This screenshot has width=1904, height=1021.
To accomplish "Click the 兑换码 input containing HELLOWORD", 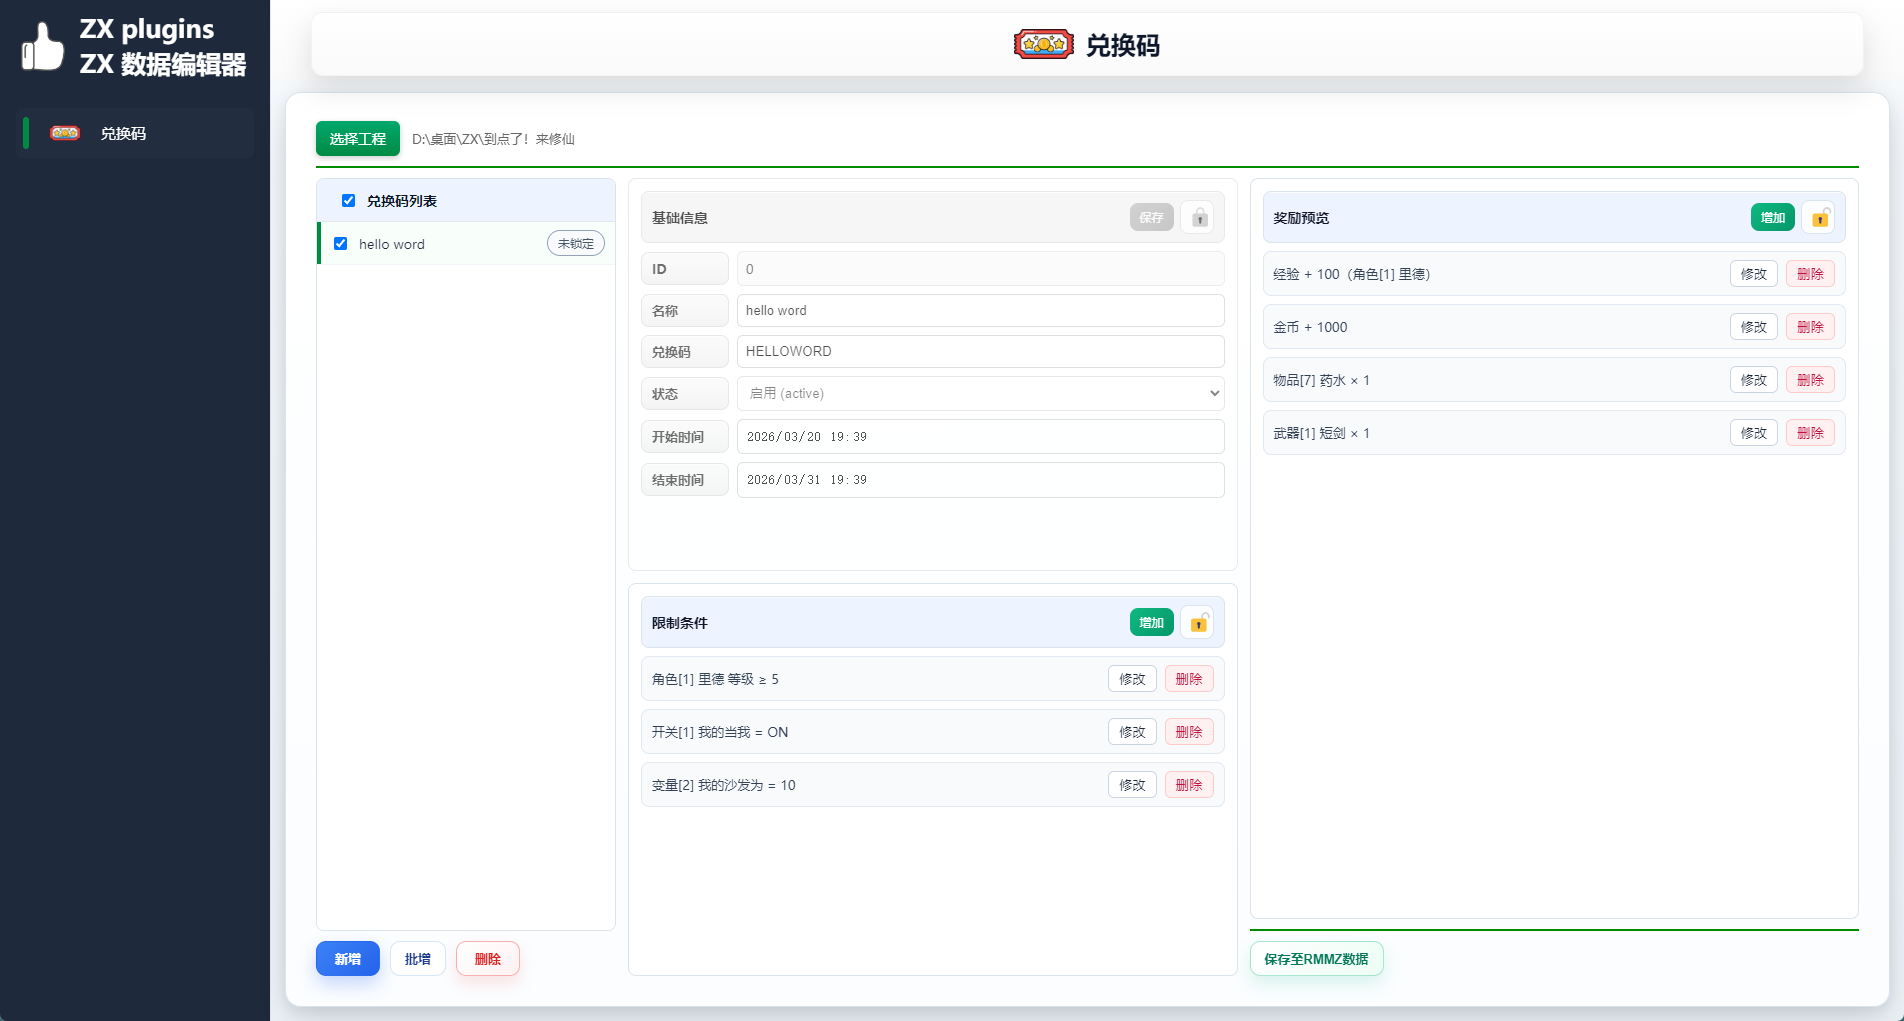I will click(x=980, y=352).
